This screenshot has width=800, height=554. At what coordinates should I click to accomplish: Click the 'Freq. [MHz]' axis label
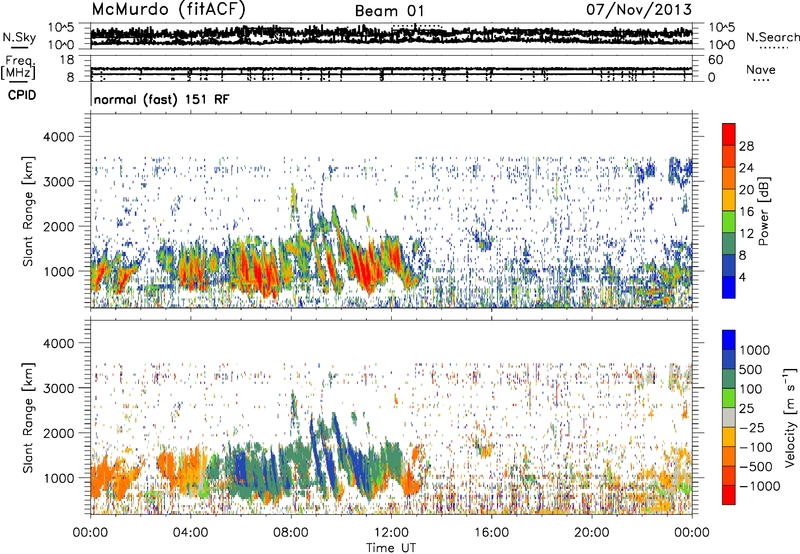coord(20,68)
